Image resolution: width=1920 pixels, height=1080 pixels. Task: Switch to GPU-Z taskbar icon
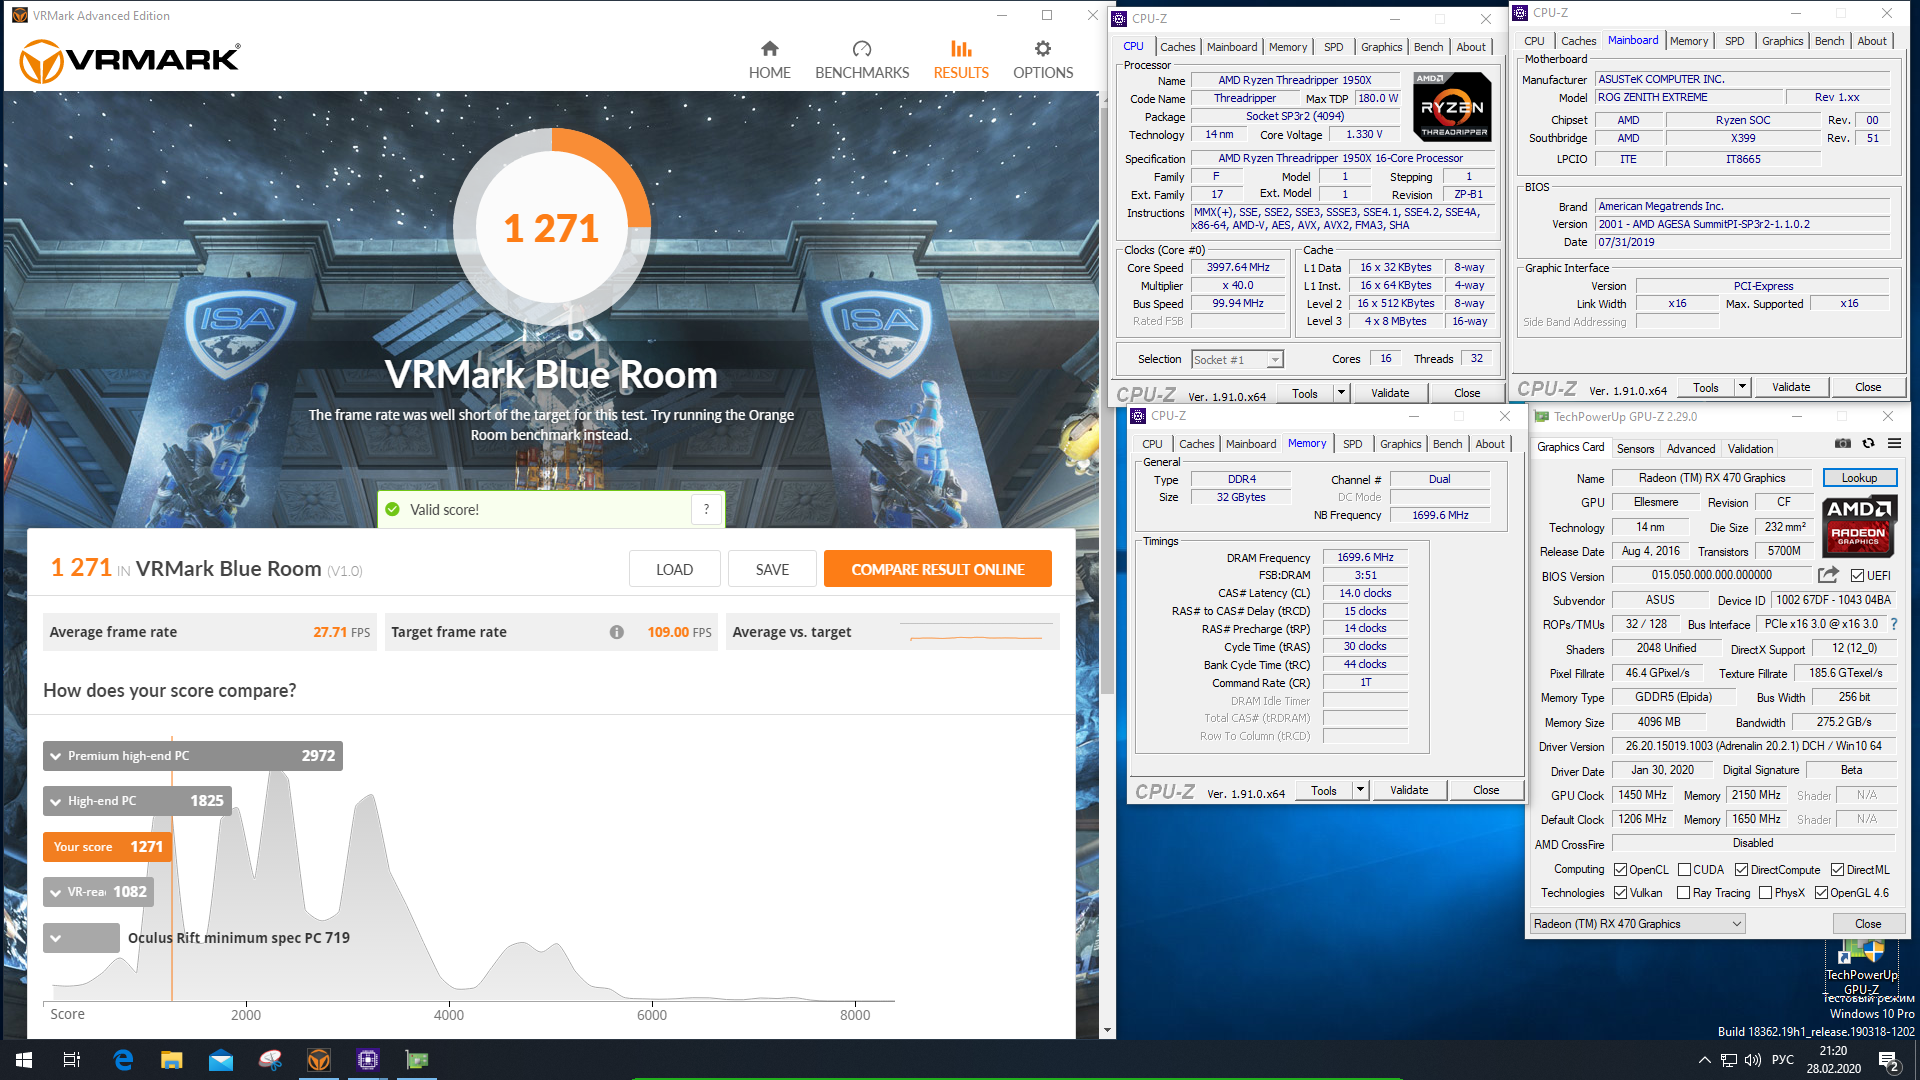pos(417,1060)
